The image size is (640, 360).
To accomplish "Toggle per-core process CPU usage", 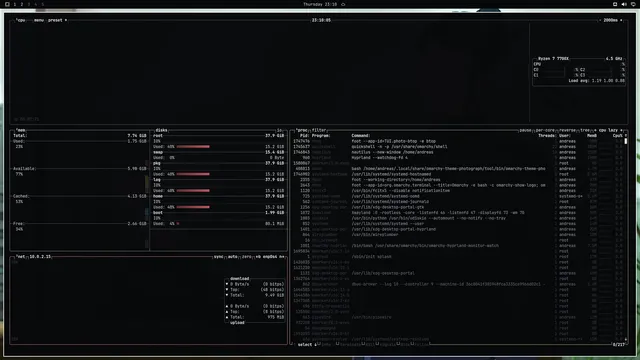I will pyautogui.click(x=545, y=130).
